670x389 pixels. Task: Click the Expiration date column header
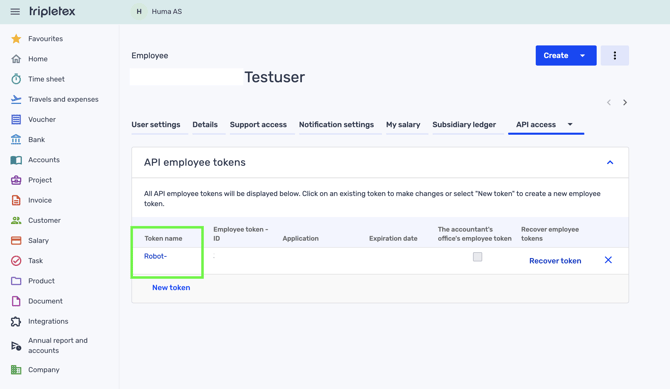click(393, 239)
